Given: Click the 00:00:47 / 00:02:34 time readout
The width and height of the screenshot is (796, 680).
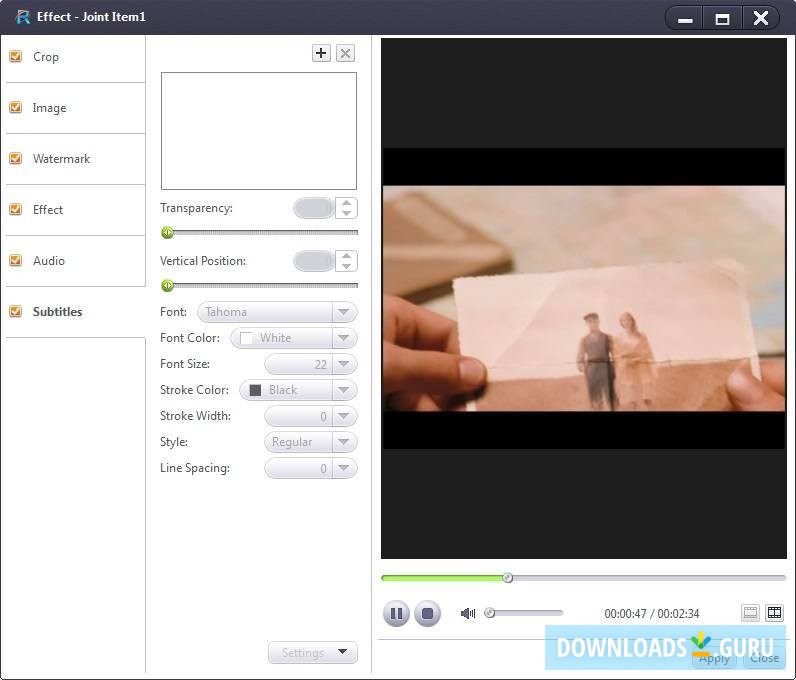Looking at the screenshot, I should click(x=652, y=613).
